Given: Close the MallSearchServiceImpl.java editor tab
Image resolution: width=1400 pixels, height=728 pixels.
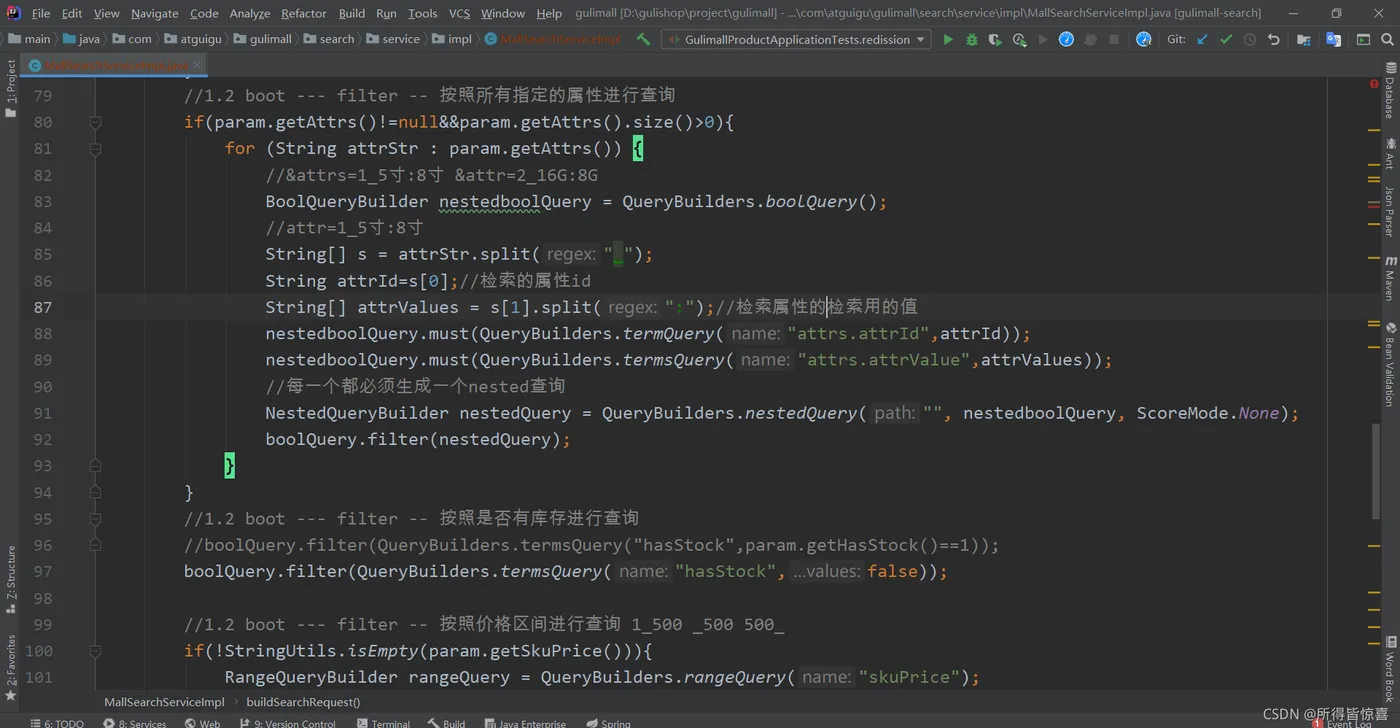Looking at the screenshot, I should point(197,64).
